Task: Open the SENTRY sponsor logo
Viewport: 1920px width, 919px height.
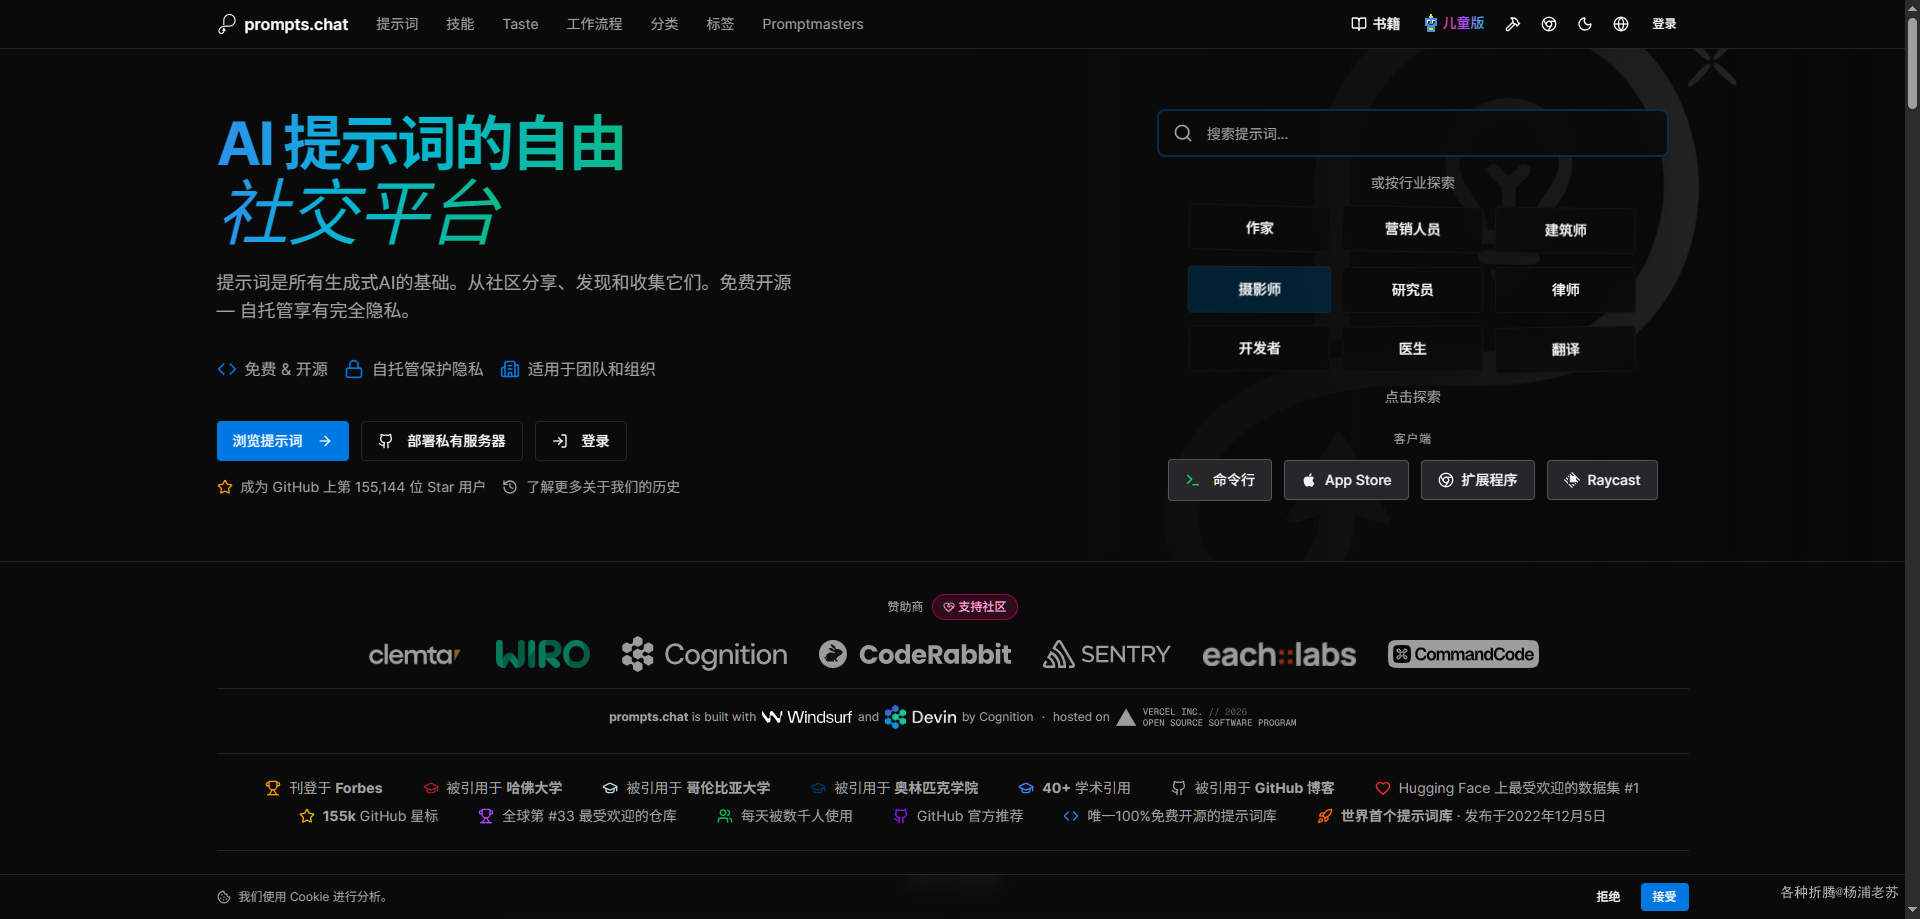Action: (x=1107, y=654)
